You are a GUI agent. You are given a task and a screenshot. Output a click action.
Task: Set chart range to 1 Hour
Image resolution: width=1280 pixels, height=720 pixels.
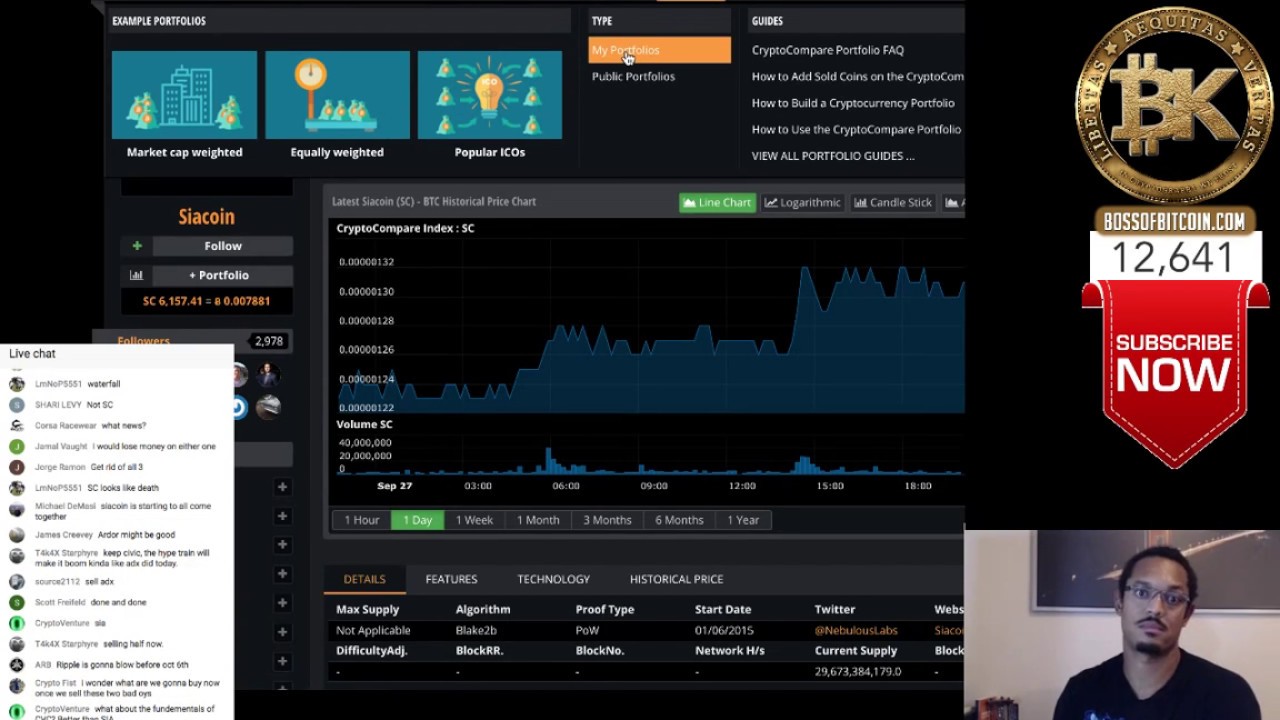362,520
